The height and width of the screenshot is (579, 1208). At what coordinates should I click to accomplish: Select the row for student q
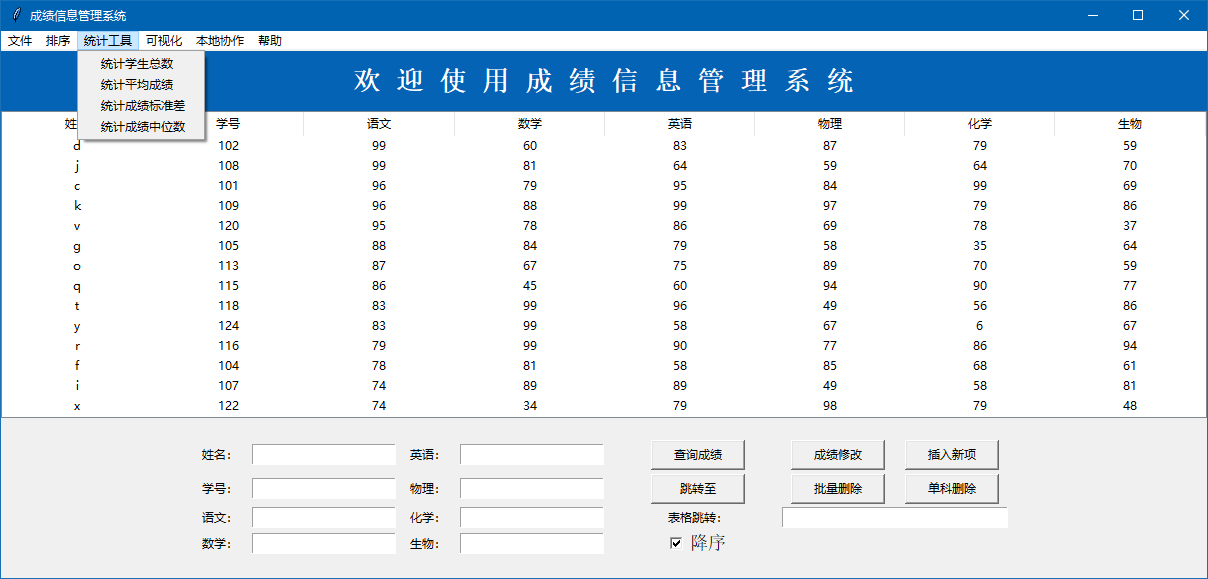[x=603, y=286]
